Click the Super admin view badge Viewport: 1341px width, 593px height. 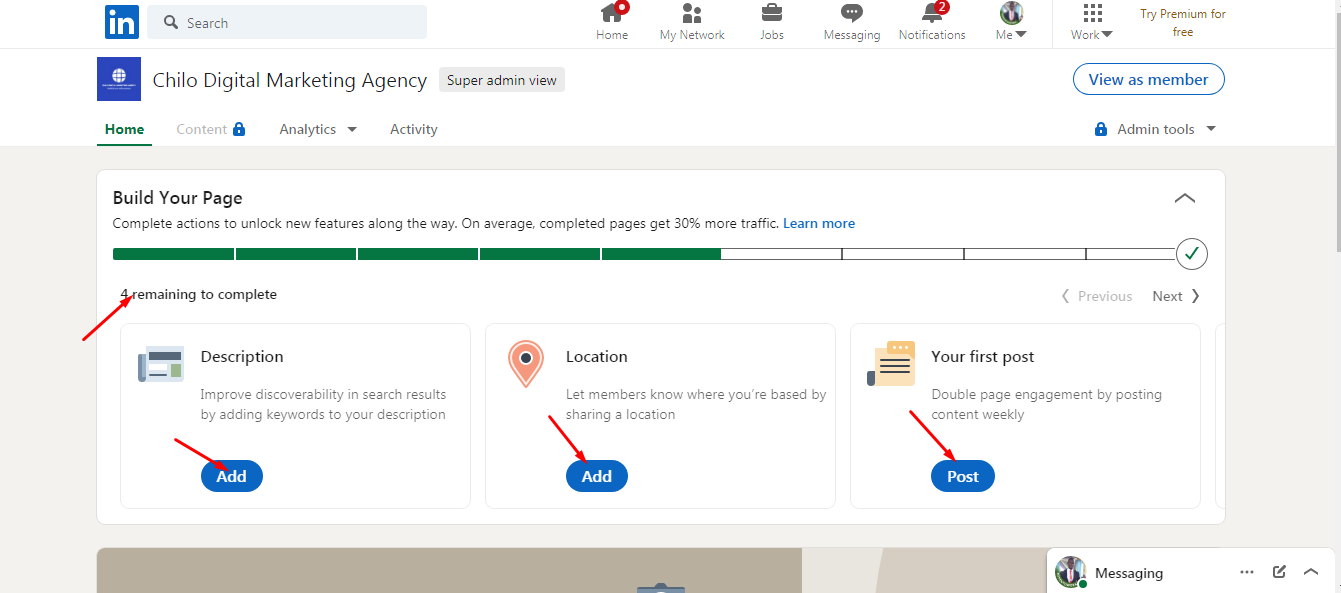click(x=502, y=80)
